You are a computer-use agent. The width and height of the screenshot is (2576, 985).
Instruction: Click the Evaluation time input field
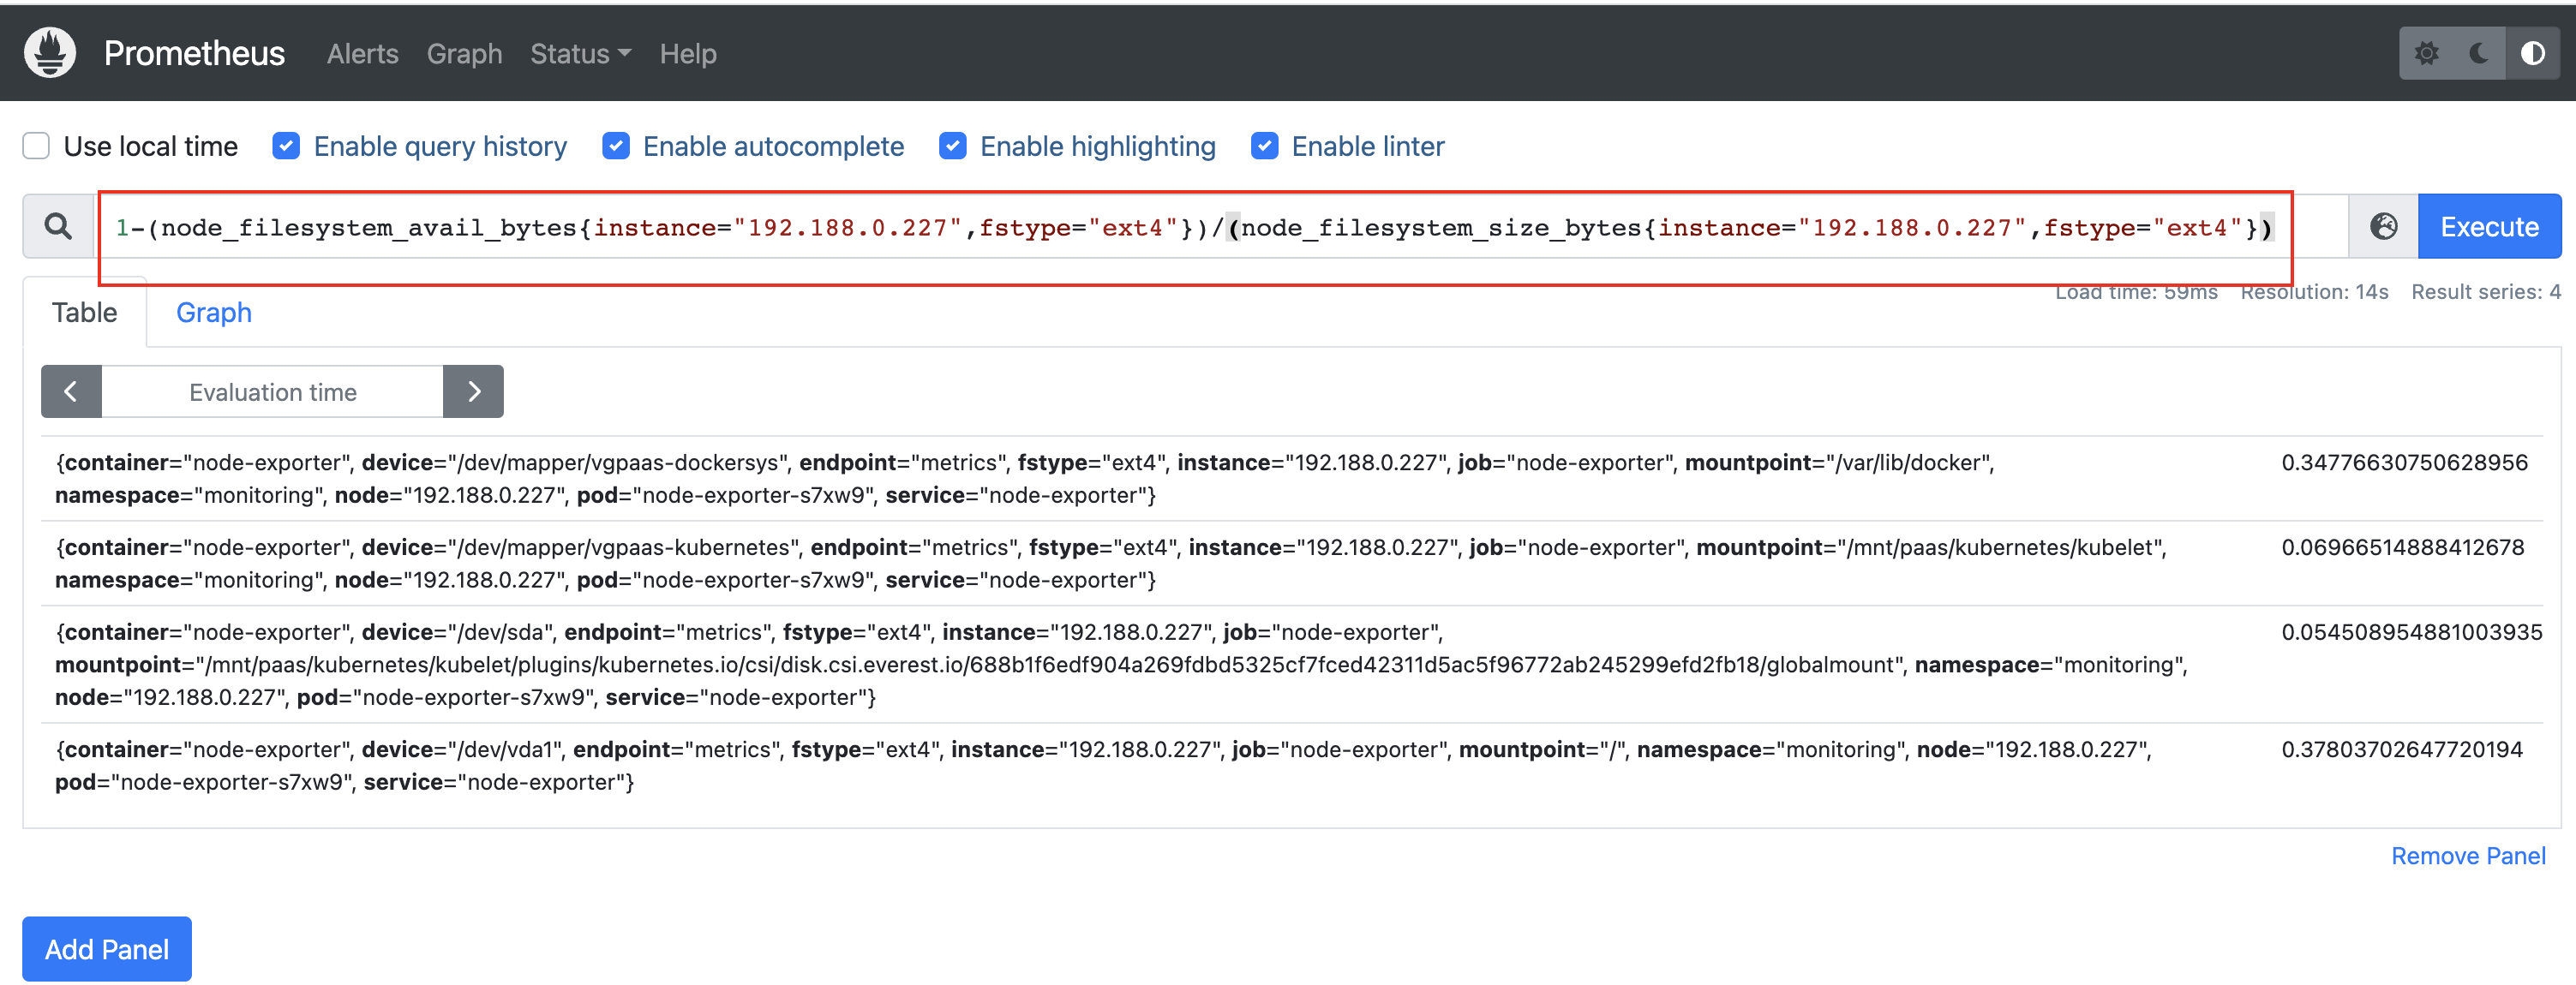272,392
